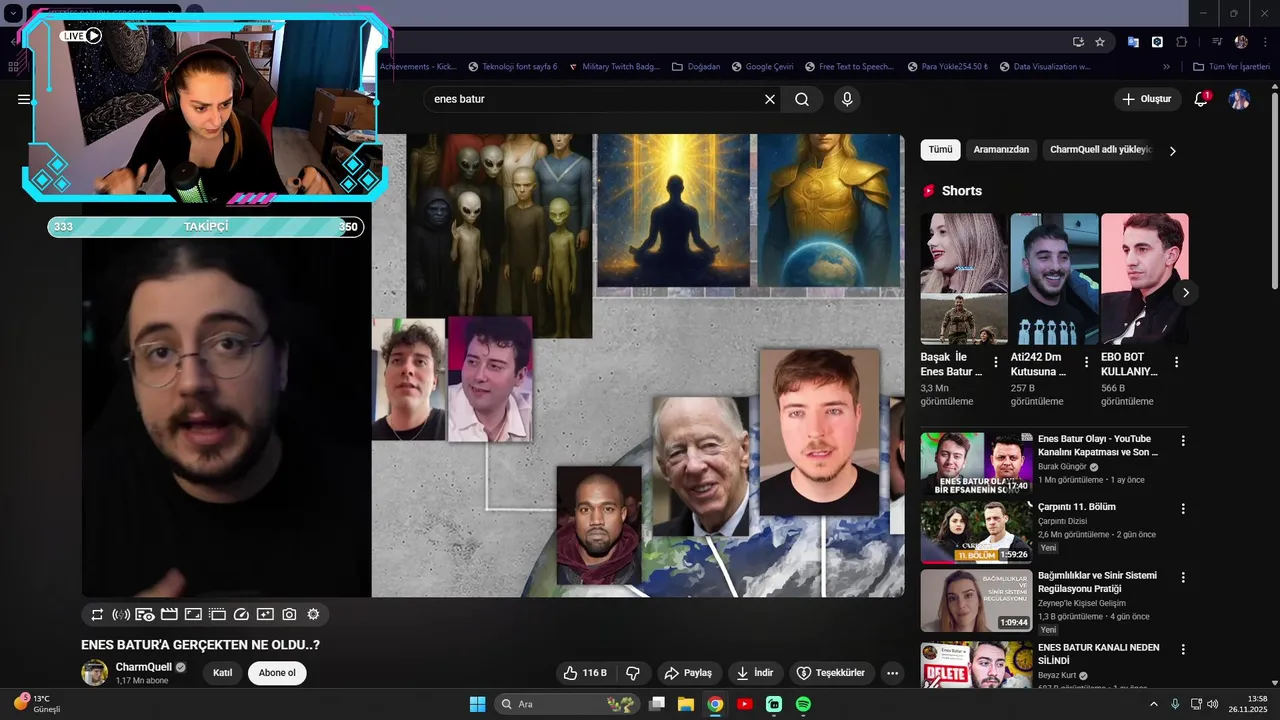The height and width of the screenshot is (720, 1280).
Task: Click the Abone ol subscribe button
Action: [277, 673]
